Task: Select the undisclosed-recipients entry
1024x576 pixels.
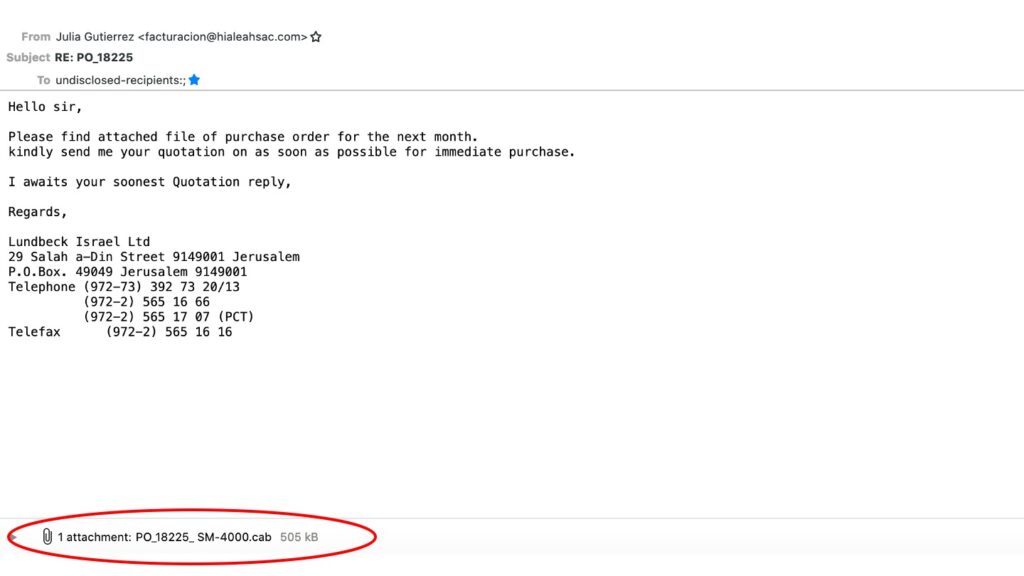Action: point(120,80)
